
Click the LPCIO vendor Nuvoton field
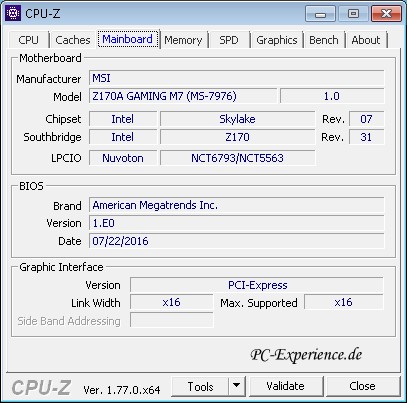tap(123, 158)
